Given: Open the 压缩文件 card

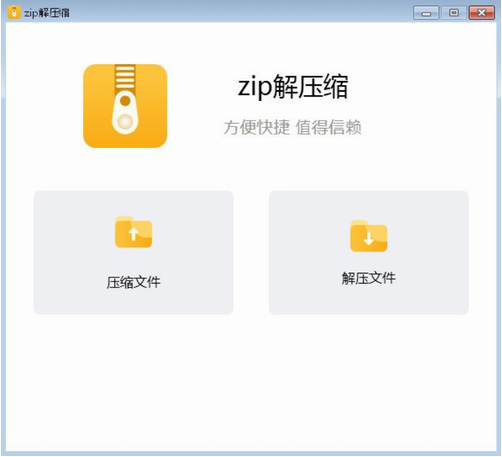Looking at the screenshot, I should click(x=133, y=252).
